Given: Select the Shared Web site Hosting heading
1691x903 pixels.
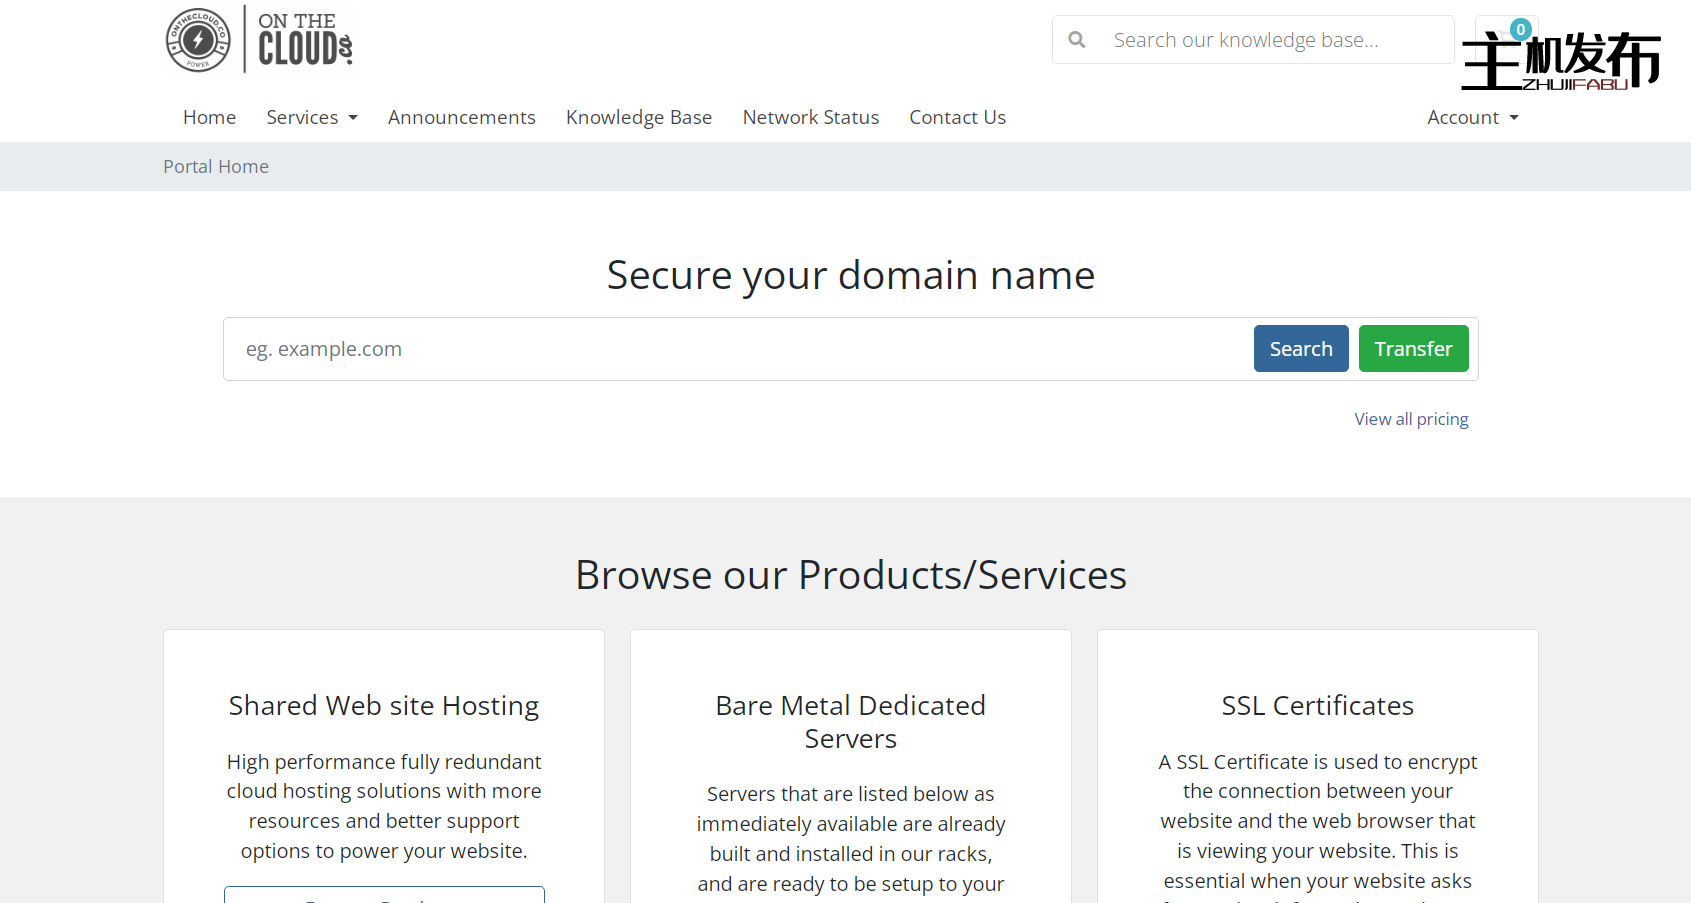Looking at the screenshot, I should pos(384,706).
